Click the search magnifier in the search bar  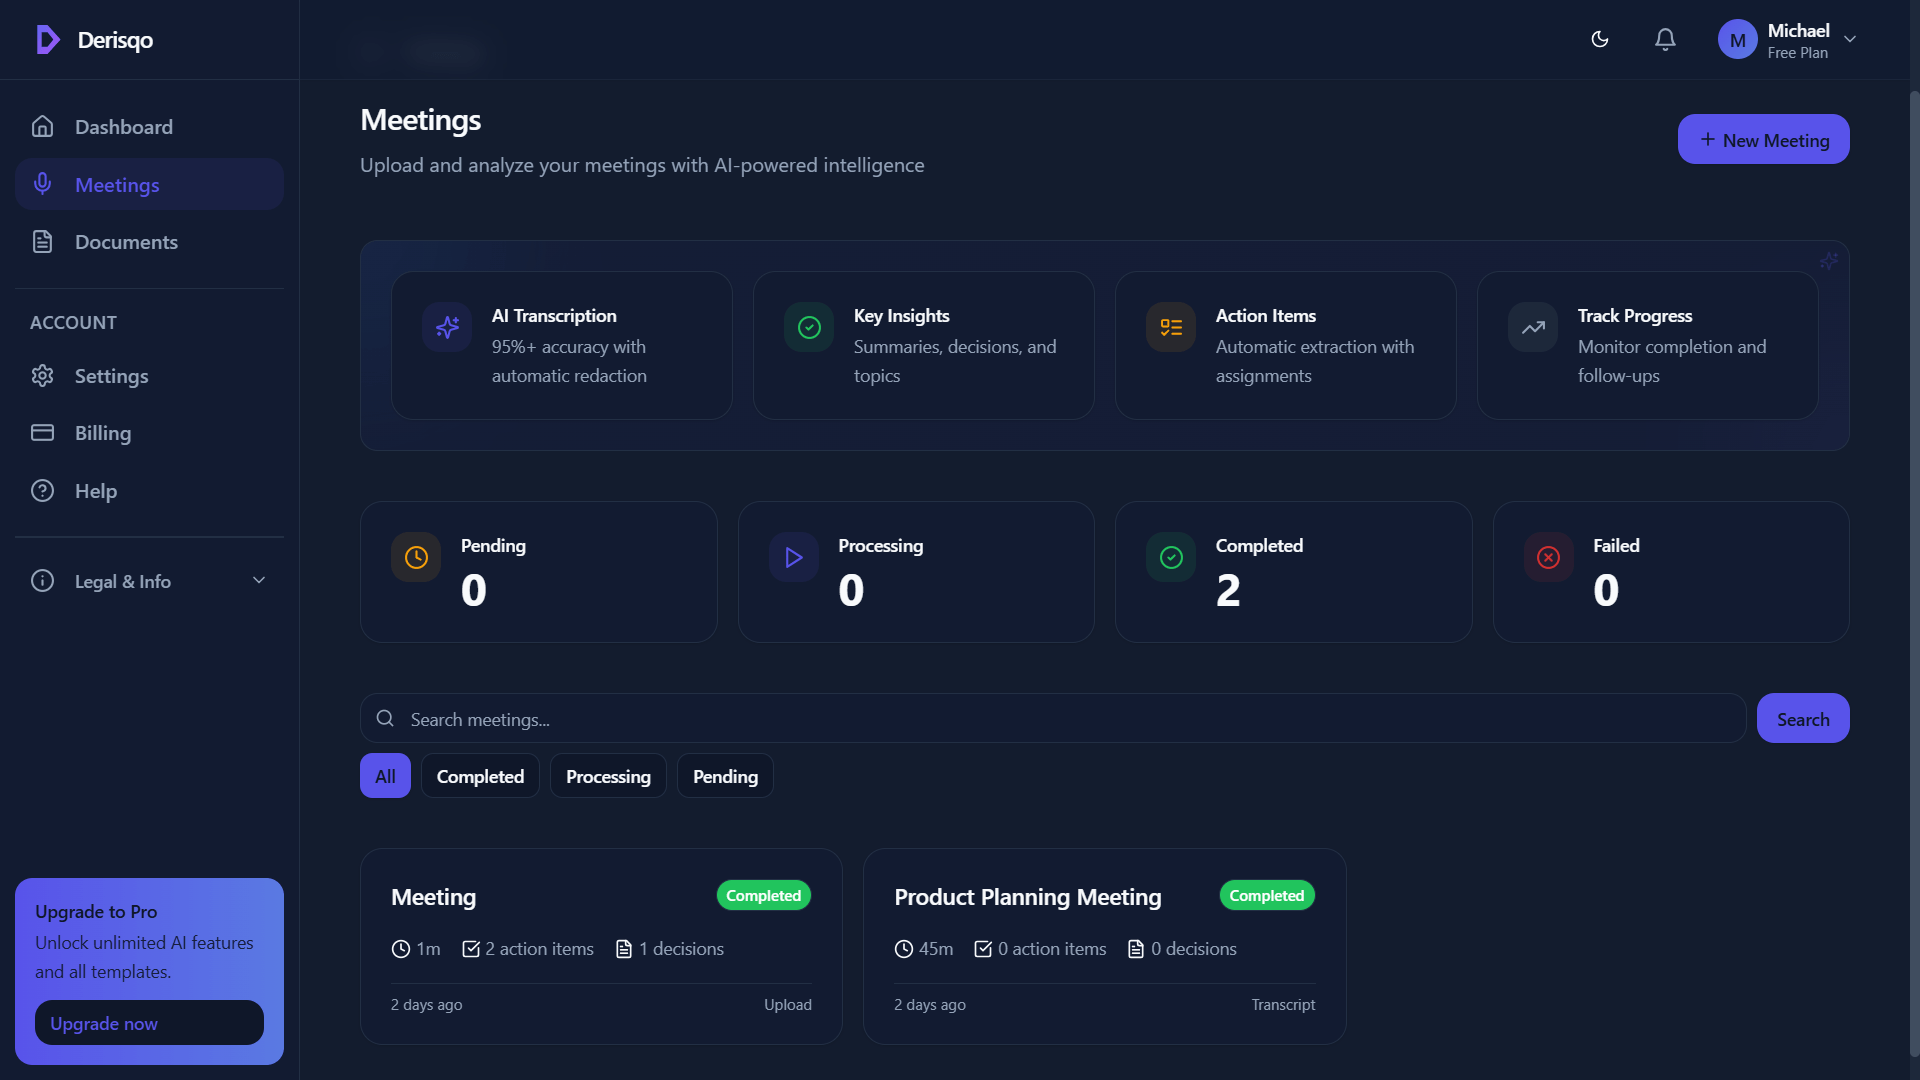point(384,718)
